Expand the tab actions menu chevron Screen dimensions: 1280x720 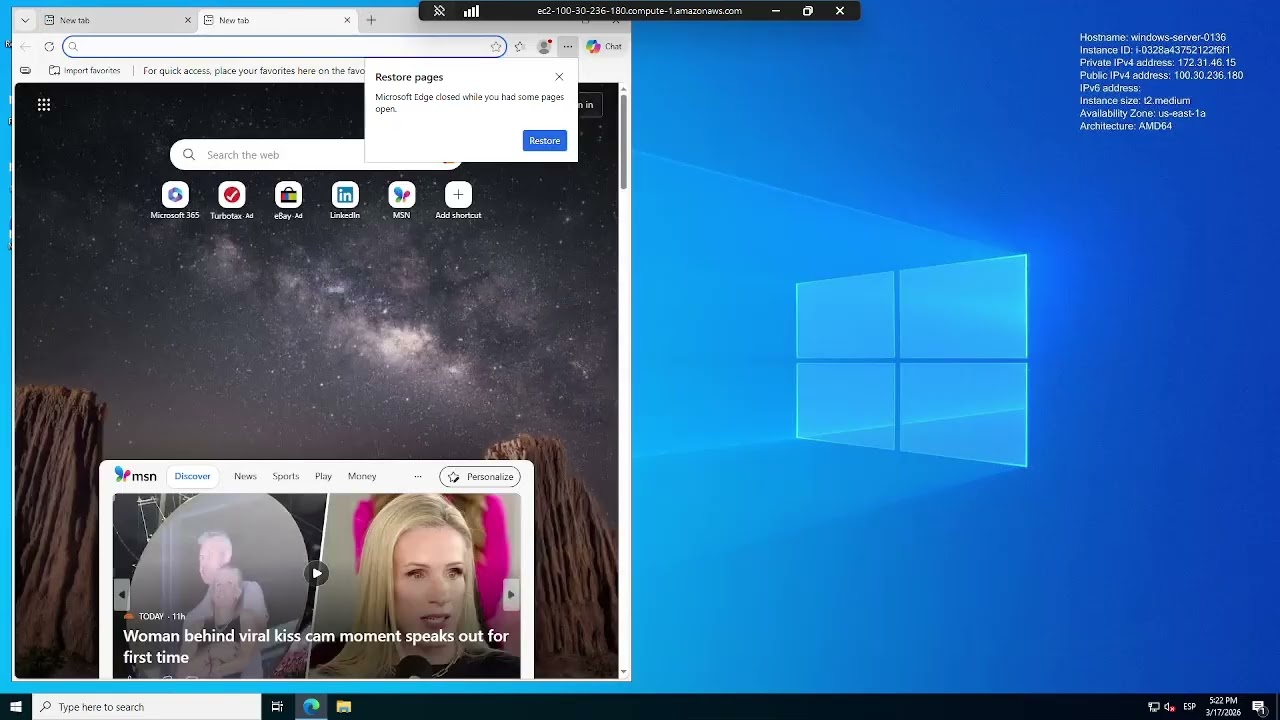25,20
